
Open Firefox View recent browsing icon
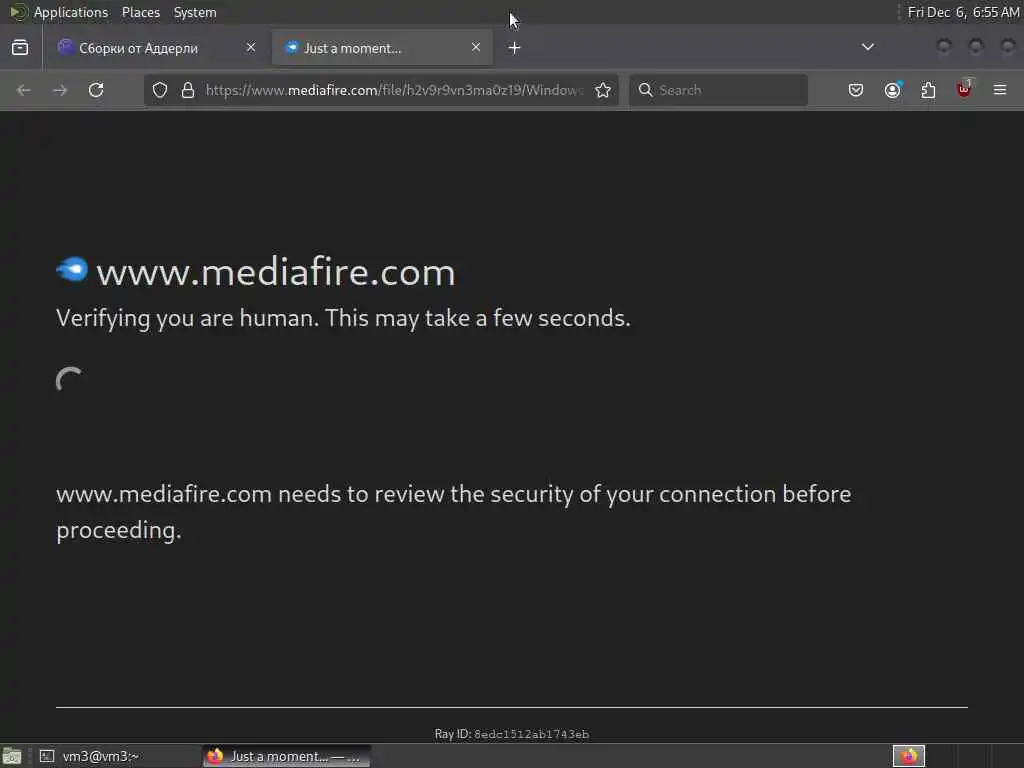tap(20, 48)
